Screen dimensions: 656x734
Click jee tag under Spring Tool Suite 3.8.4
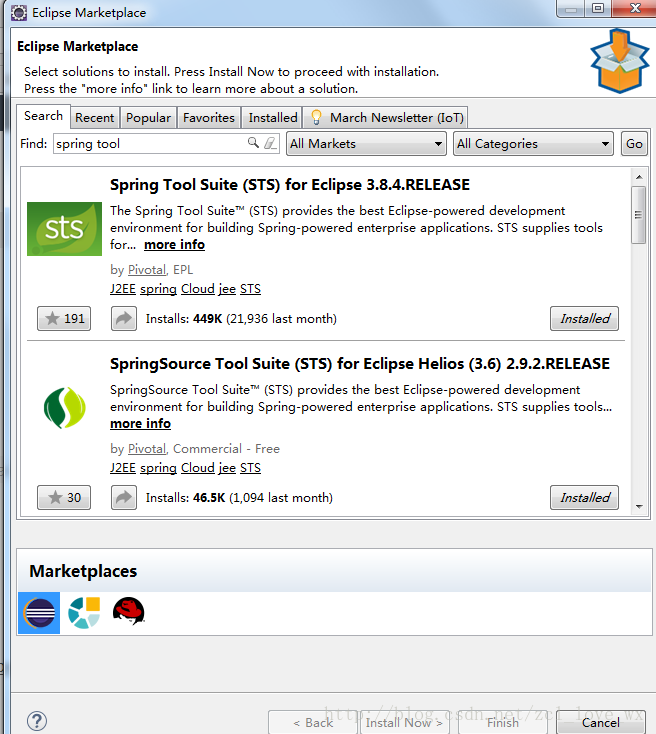pos(227,289)
